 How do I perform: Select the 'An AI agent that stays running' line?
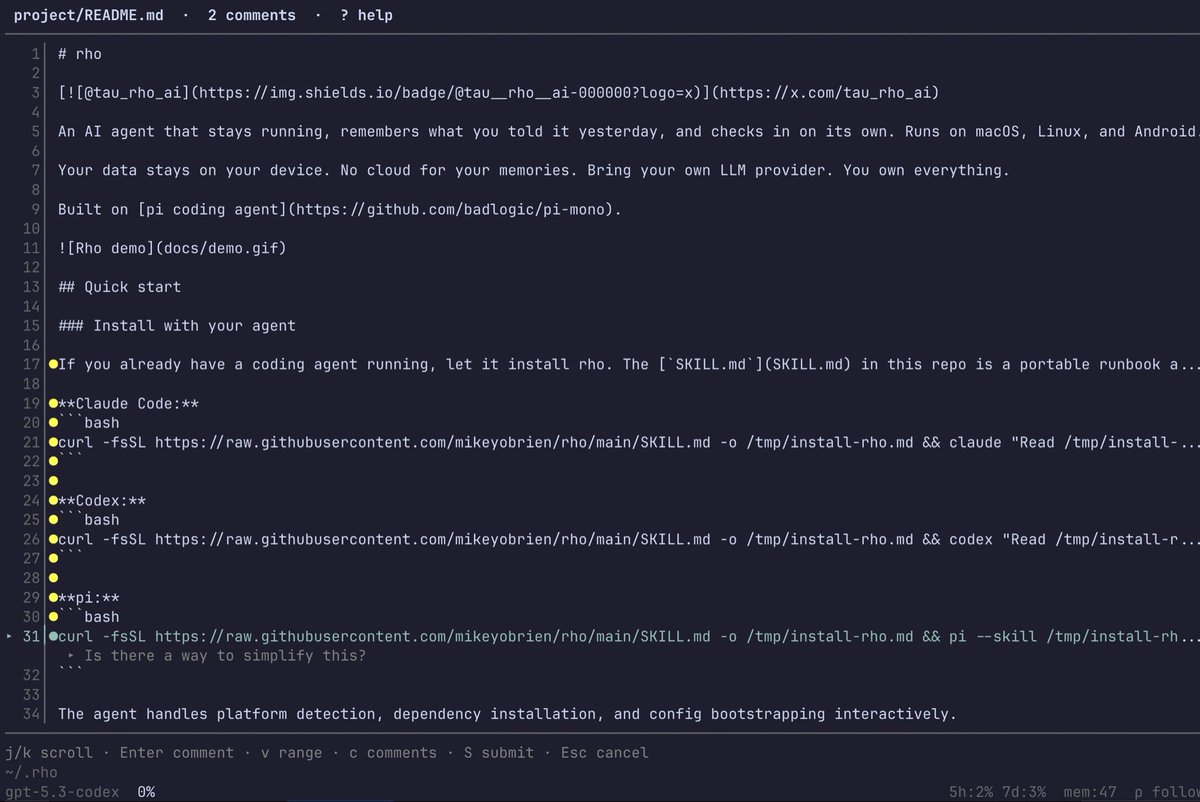click(629, 132)
